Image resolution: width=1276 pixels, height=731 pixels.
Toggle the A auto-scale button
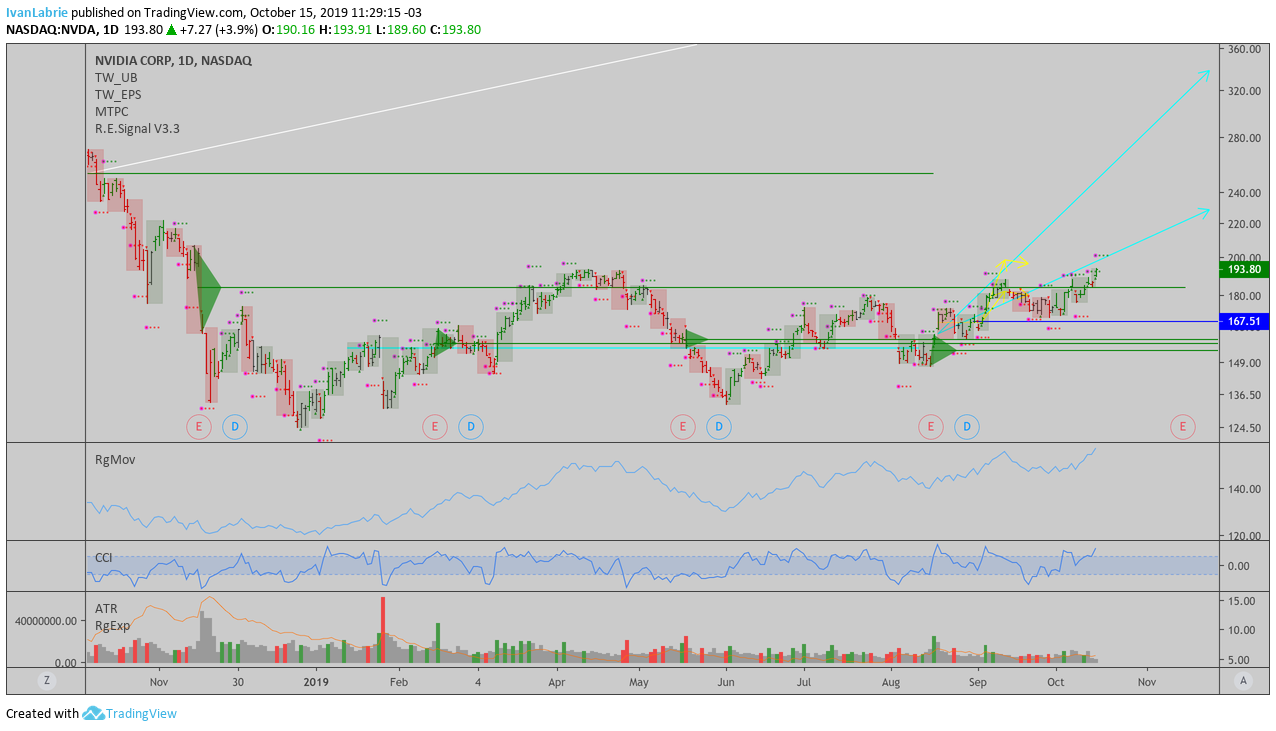coord(1244,681)
